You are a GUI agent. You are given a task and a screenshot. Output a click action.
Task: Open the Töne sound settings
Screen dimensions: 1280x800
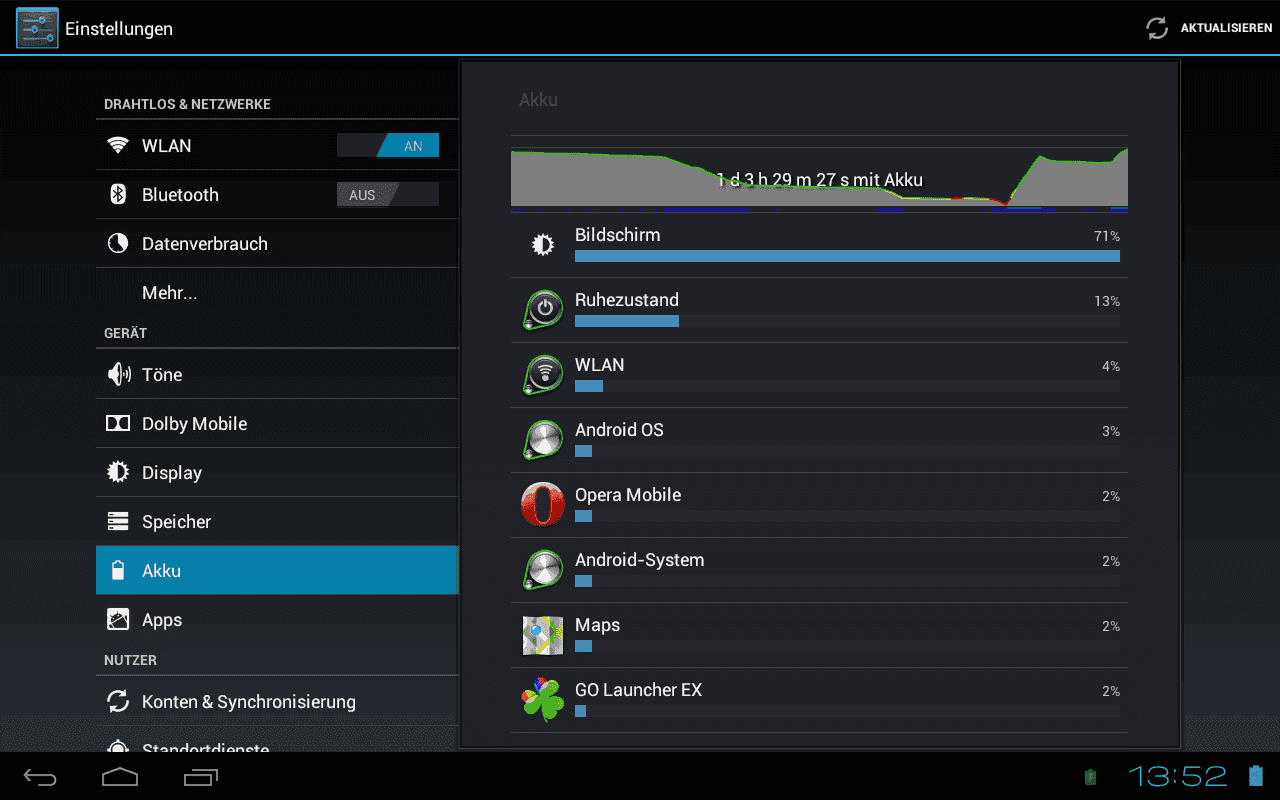click(x=277, y=375)
